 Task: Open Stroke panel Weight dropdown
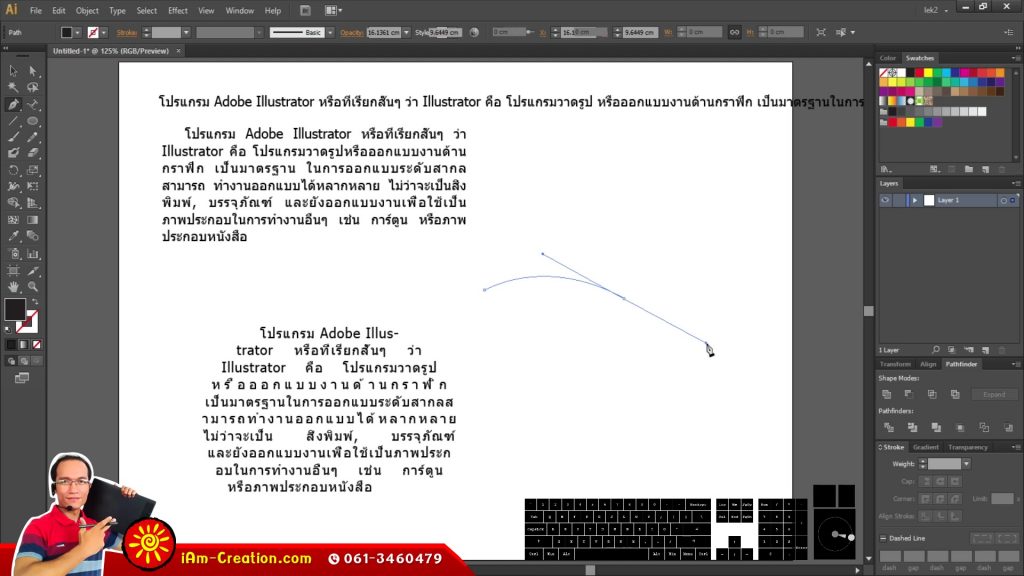tap(966, 464)
